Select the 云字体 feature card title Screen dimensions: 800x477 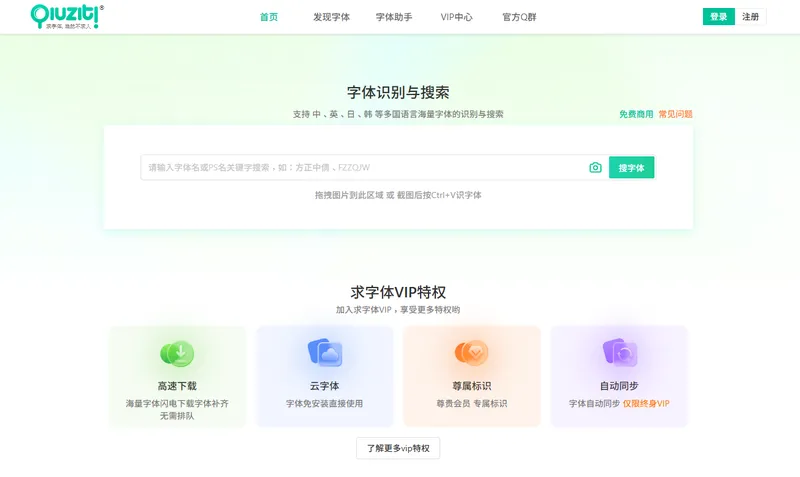[x=324, y=386]
